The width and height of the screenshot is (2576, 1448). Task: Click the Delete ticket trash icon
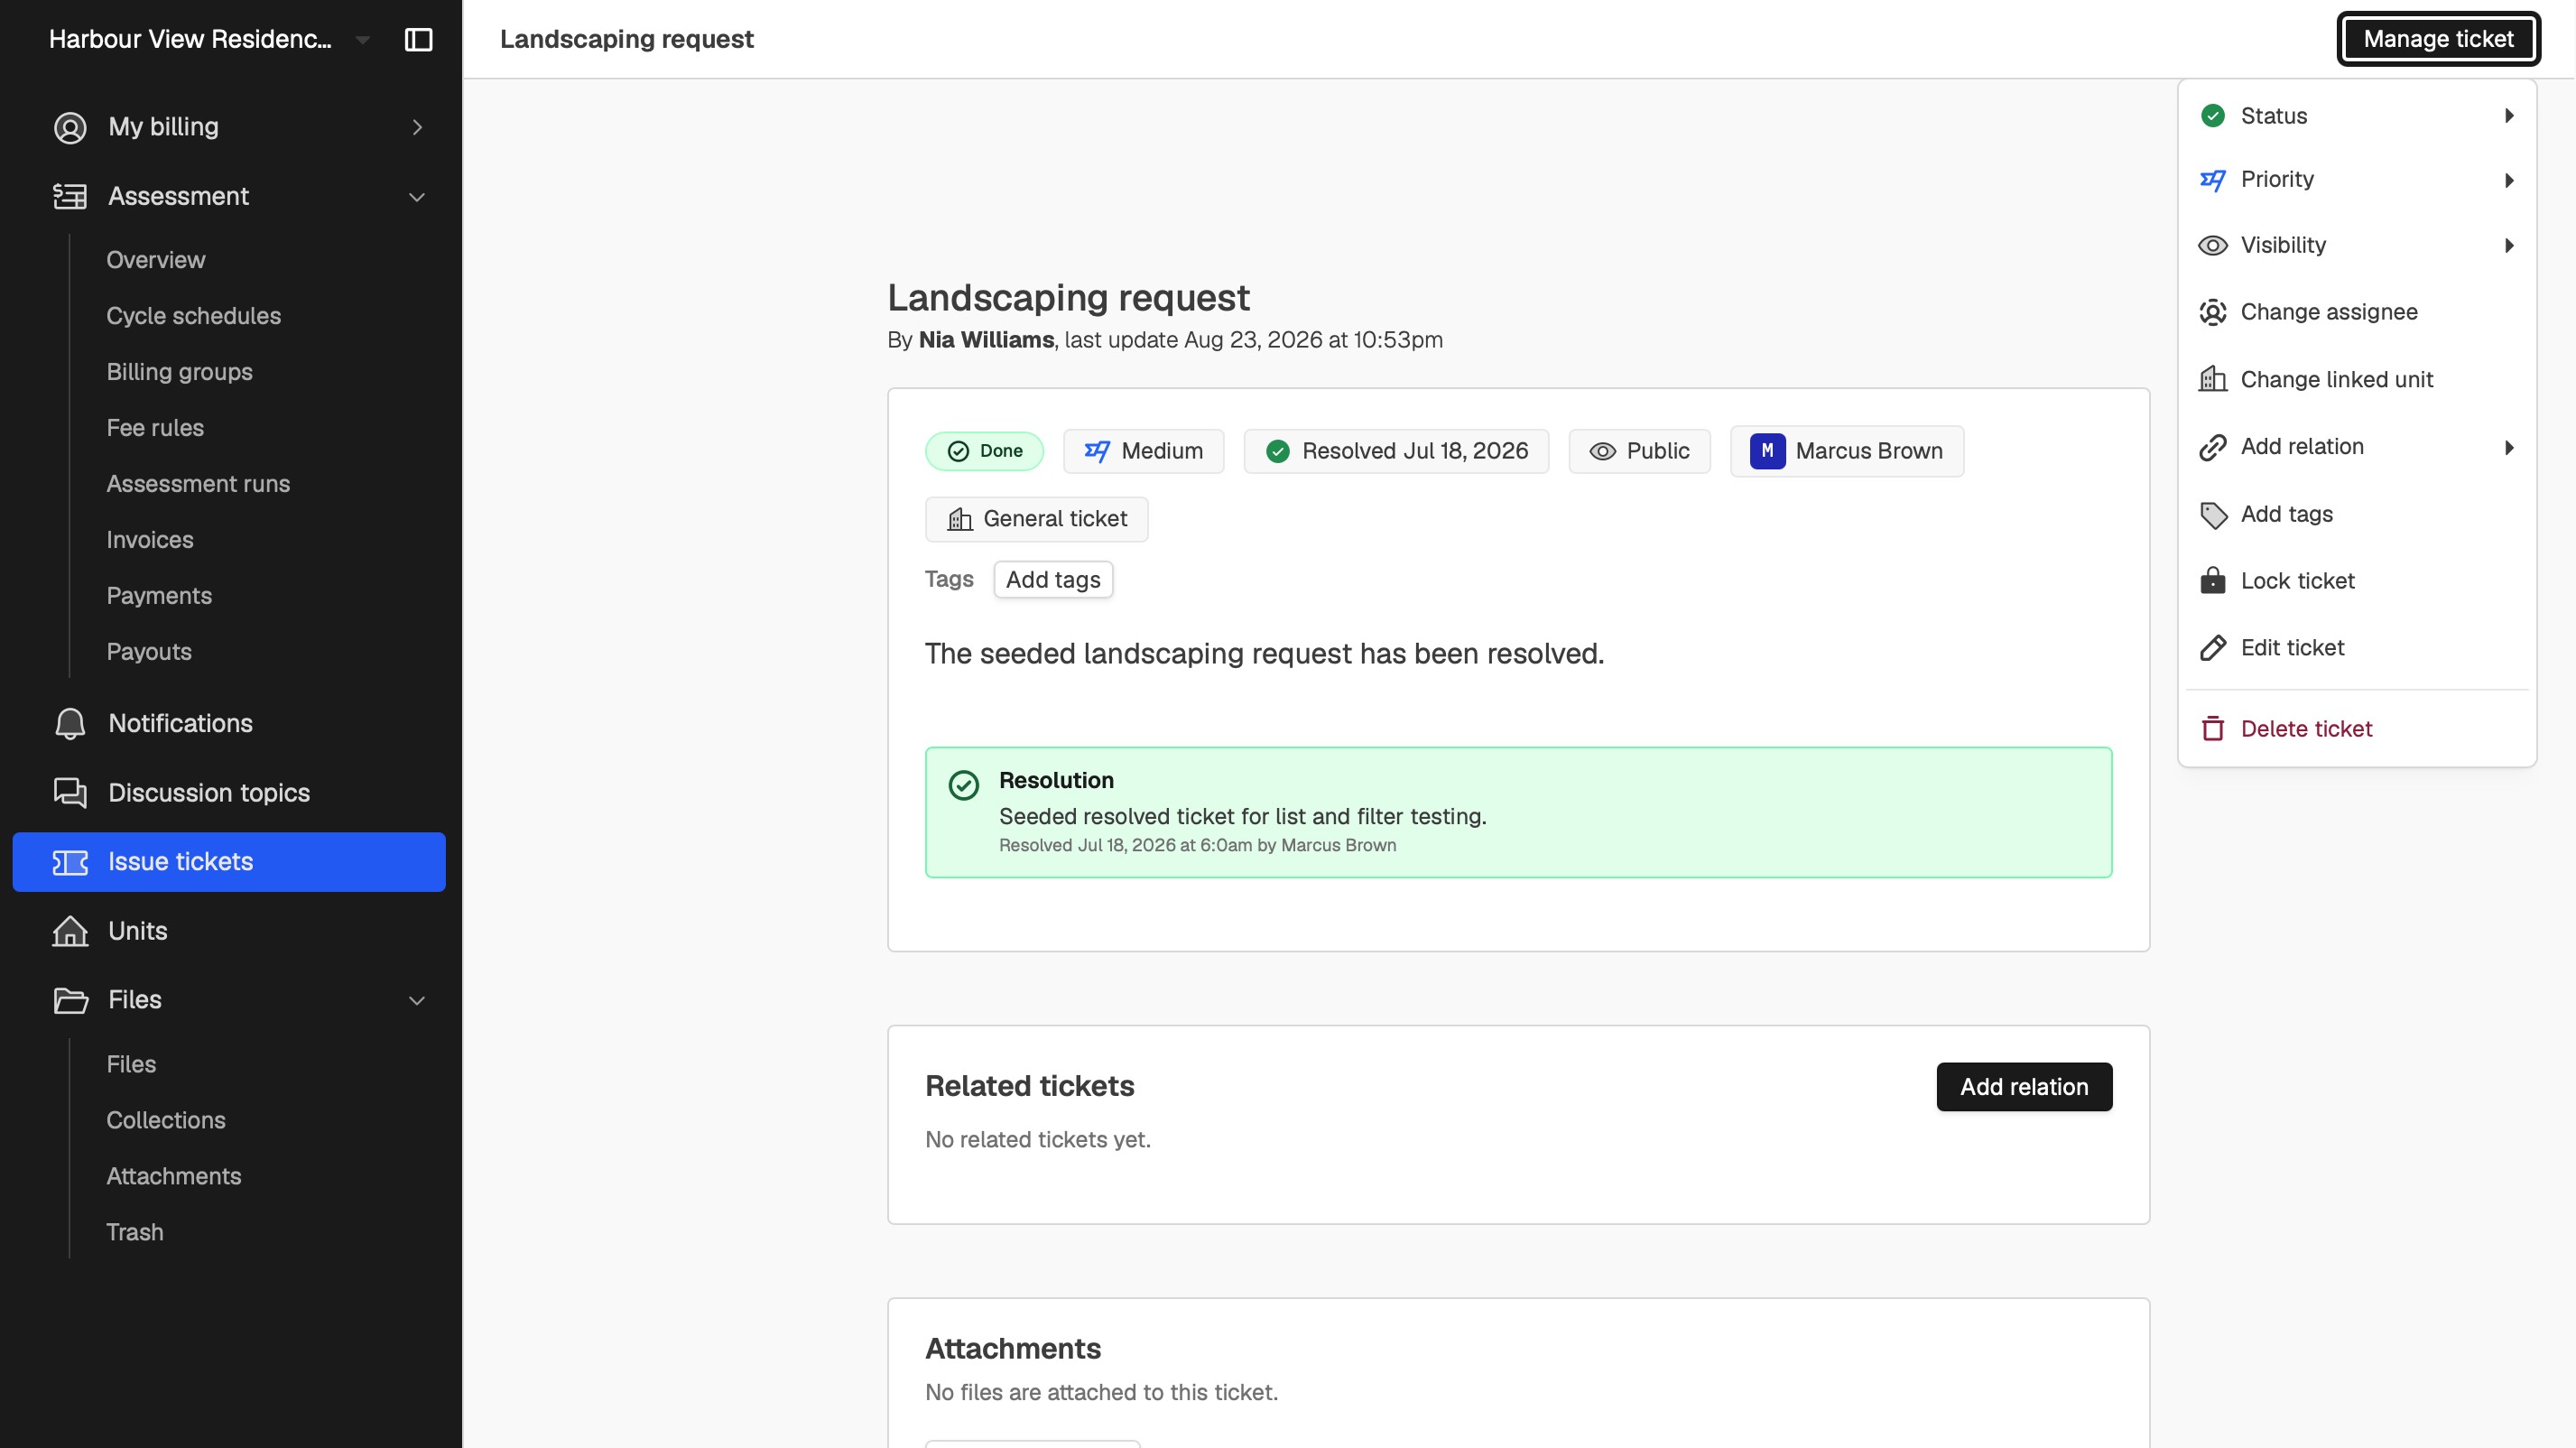[x=2212, y=728]
